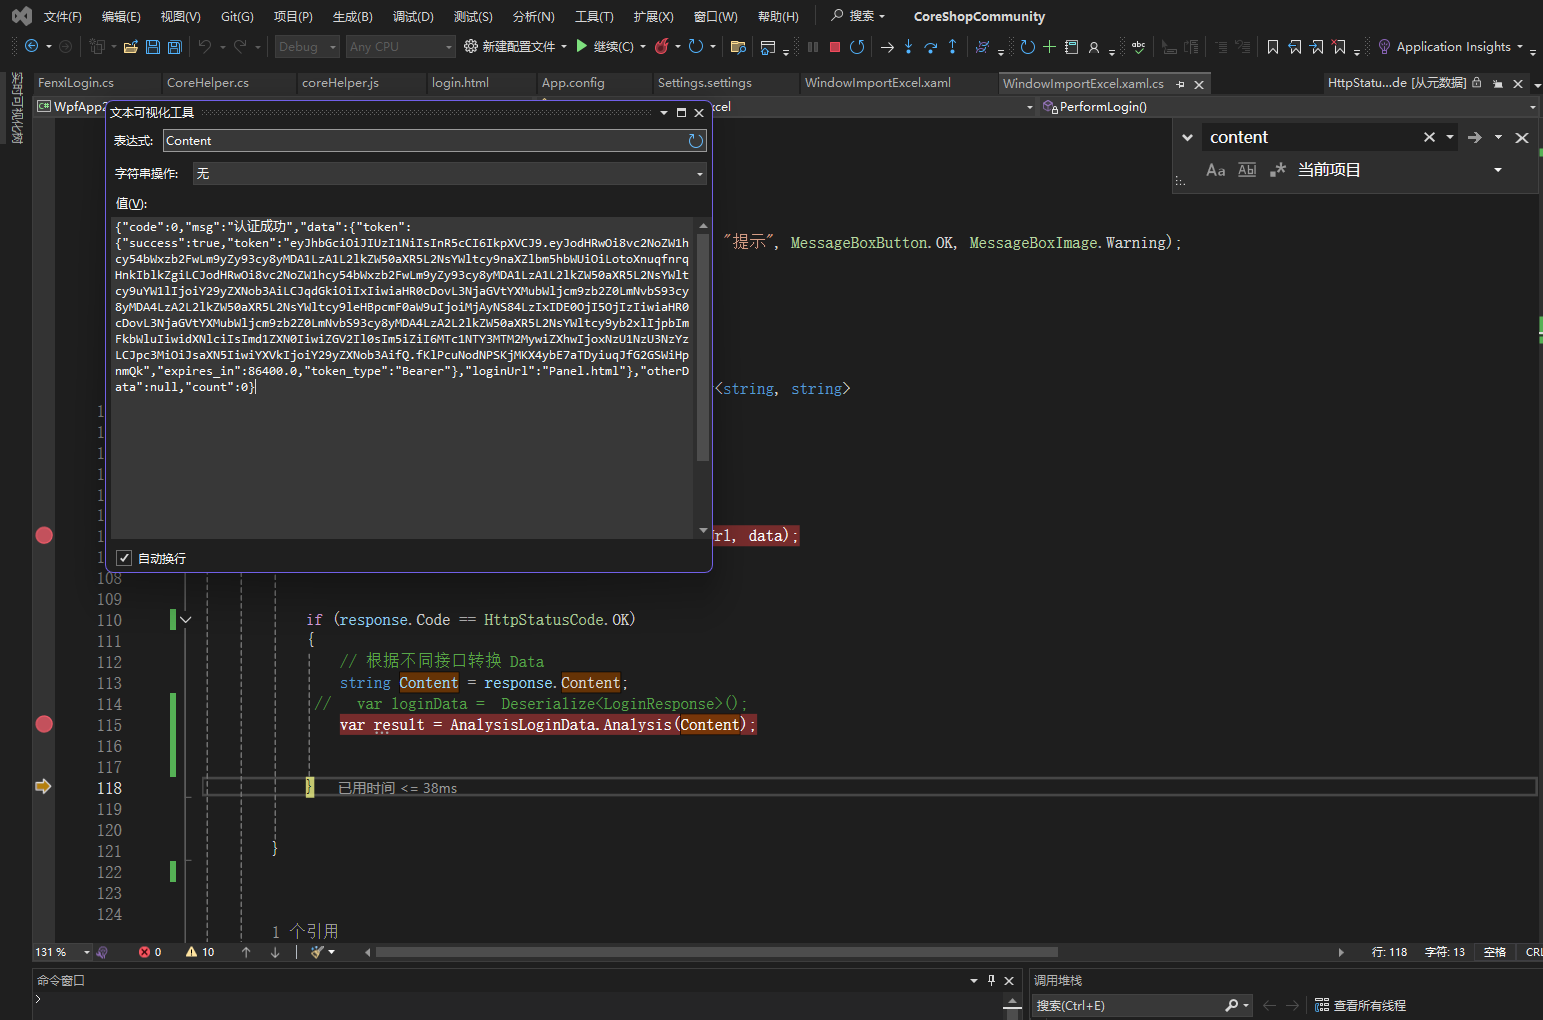This screenshot has width=1543, height=1020.
Task: Open the 扩展(X) menu
Action: (x=653, y=16)
